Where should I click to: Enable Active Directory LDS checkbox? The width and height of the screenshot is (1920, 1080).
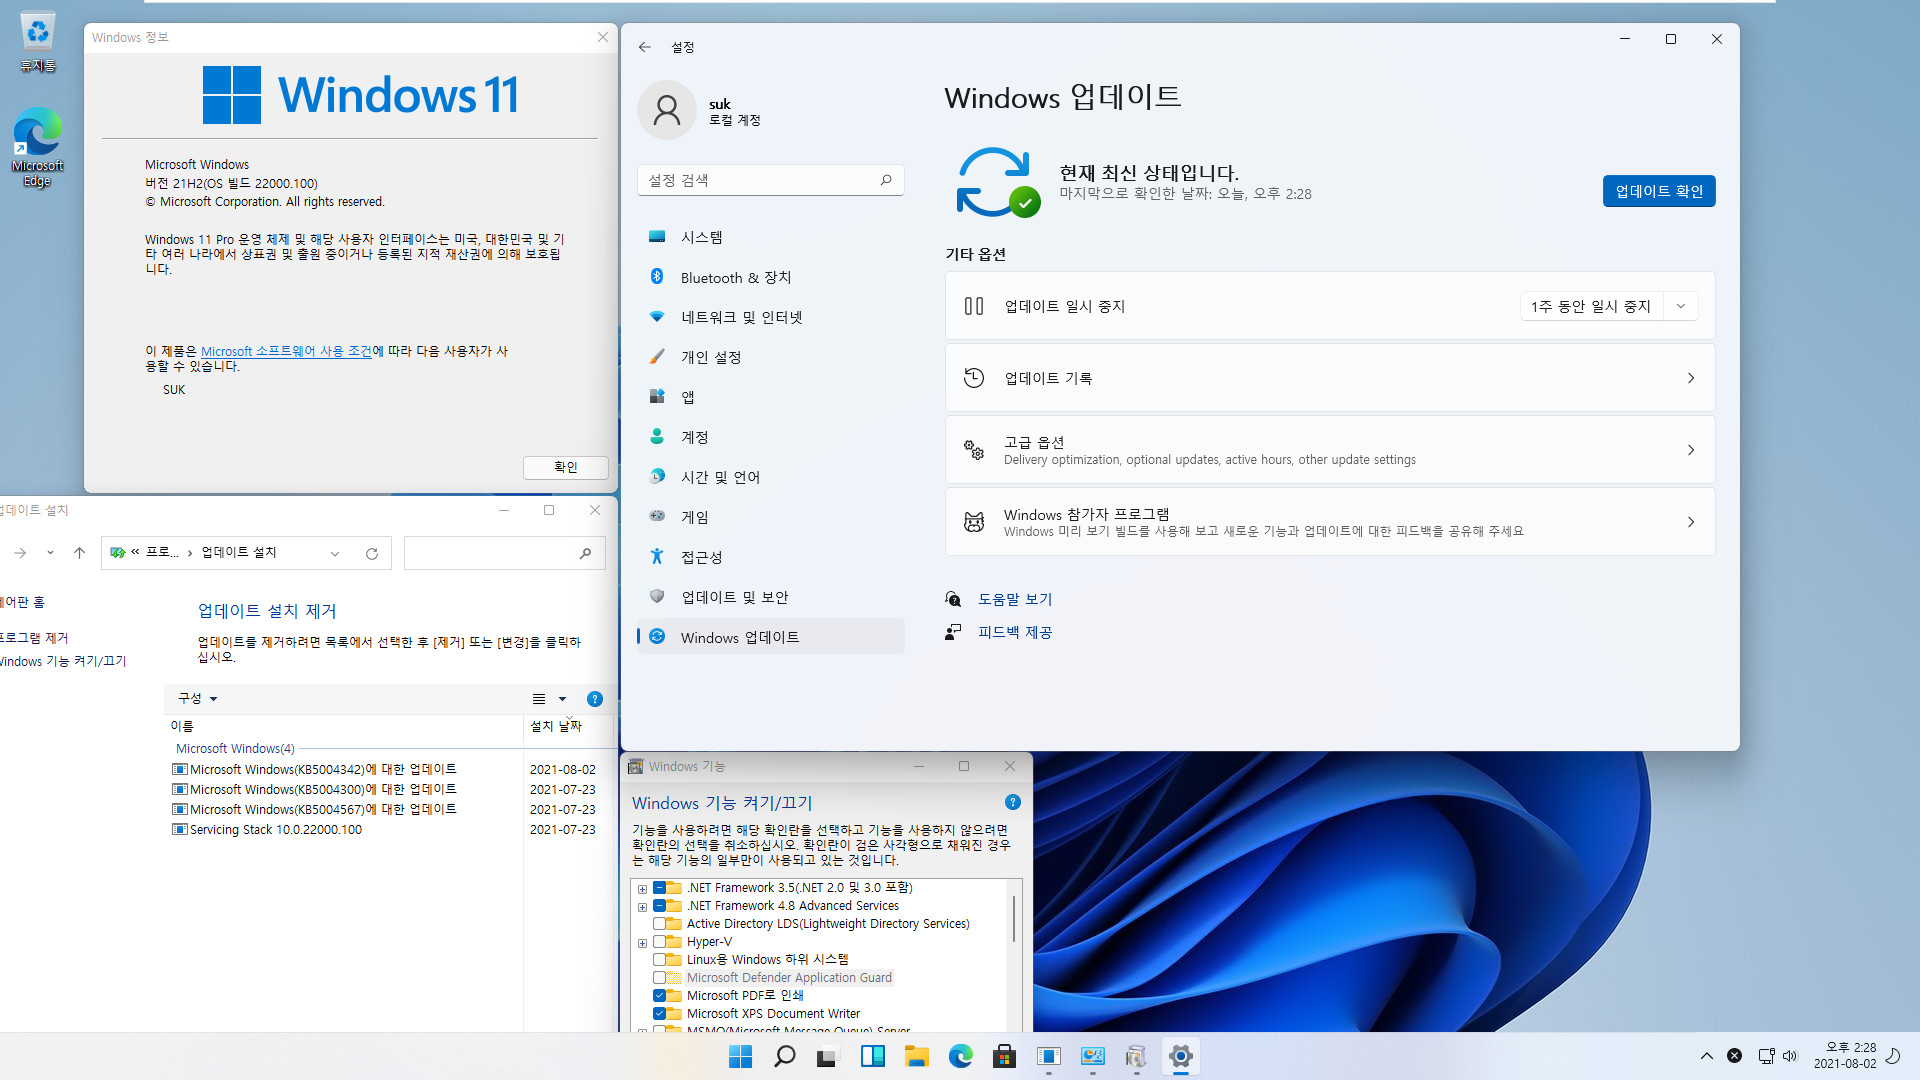point(659,924)
